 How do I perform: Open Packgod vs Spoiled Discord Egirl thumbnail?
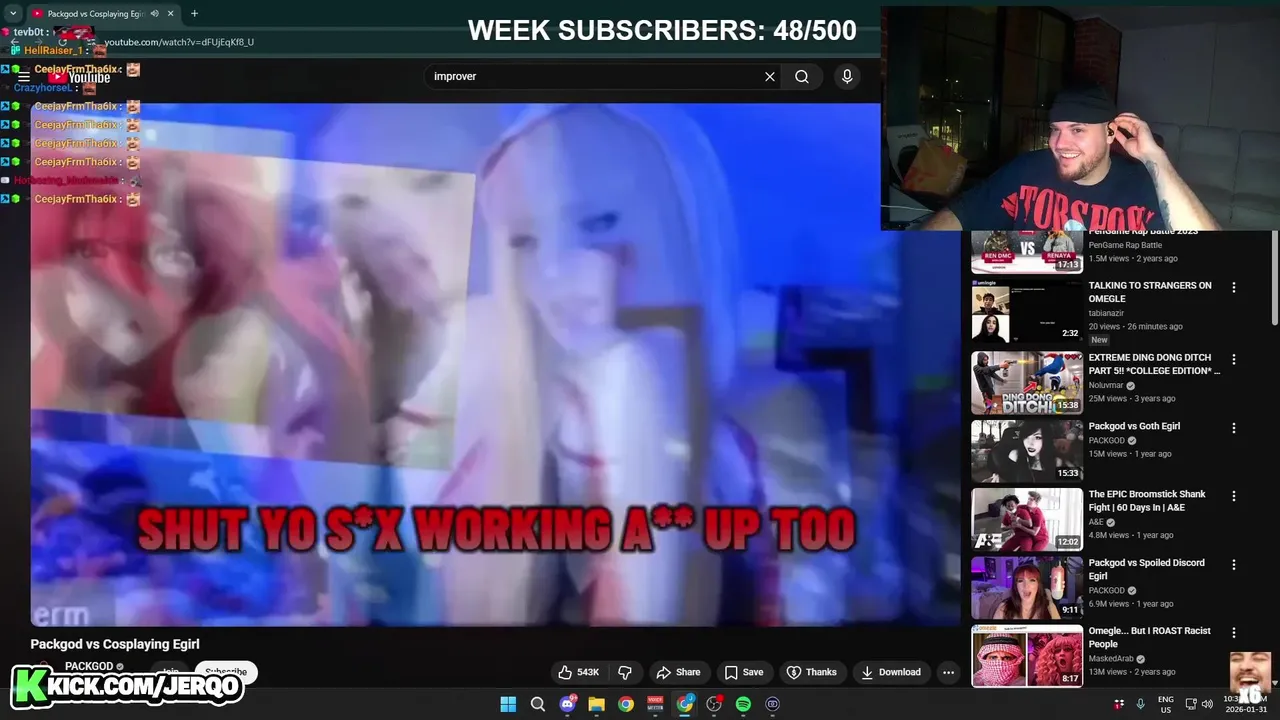1027,588
